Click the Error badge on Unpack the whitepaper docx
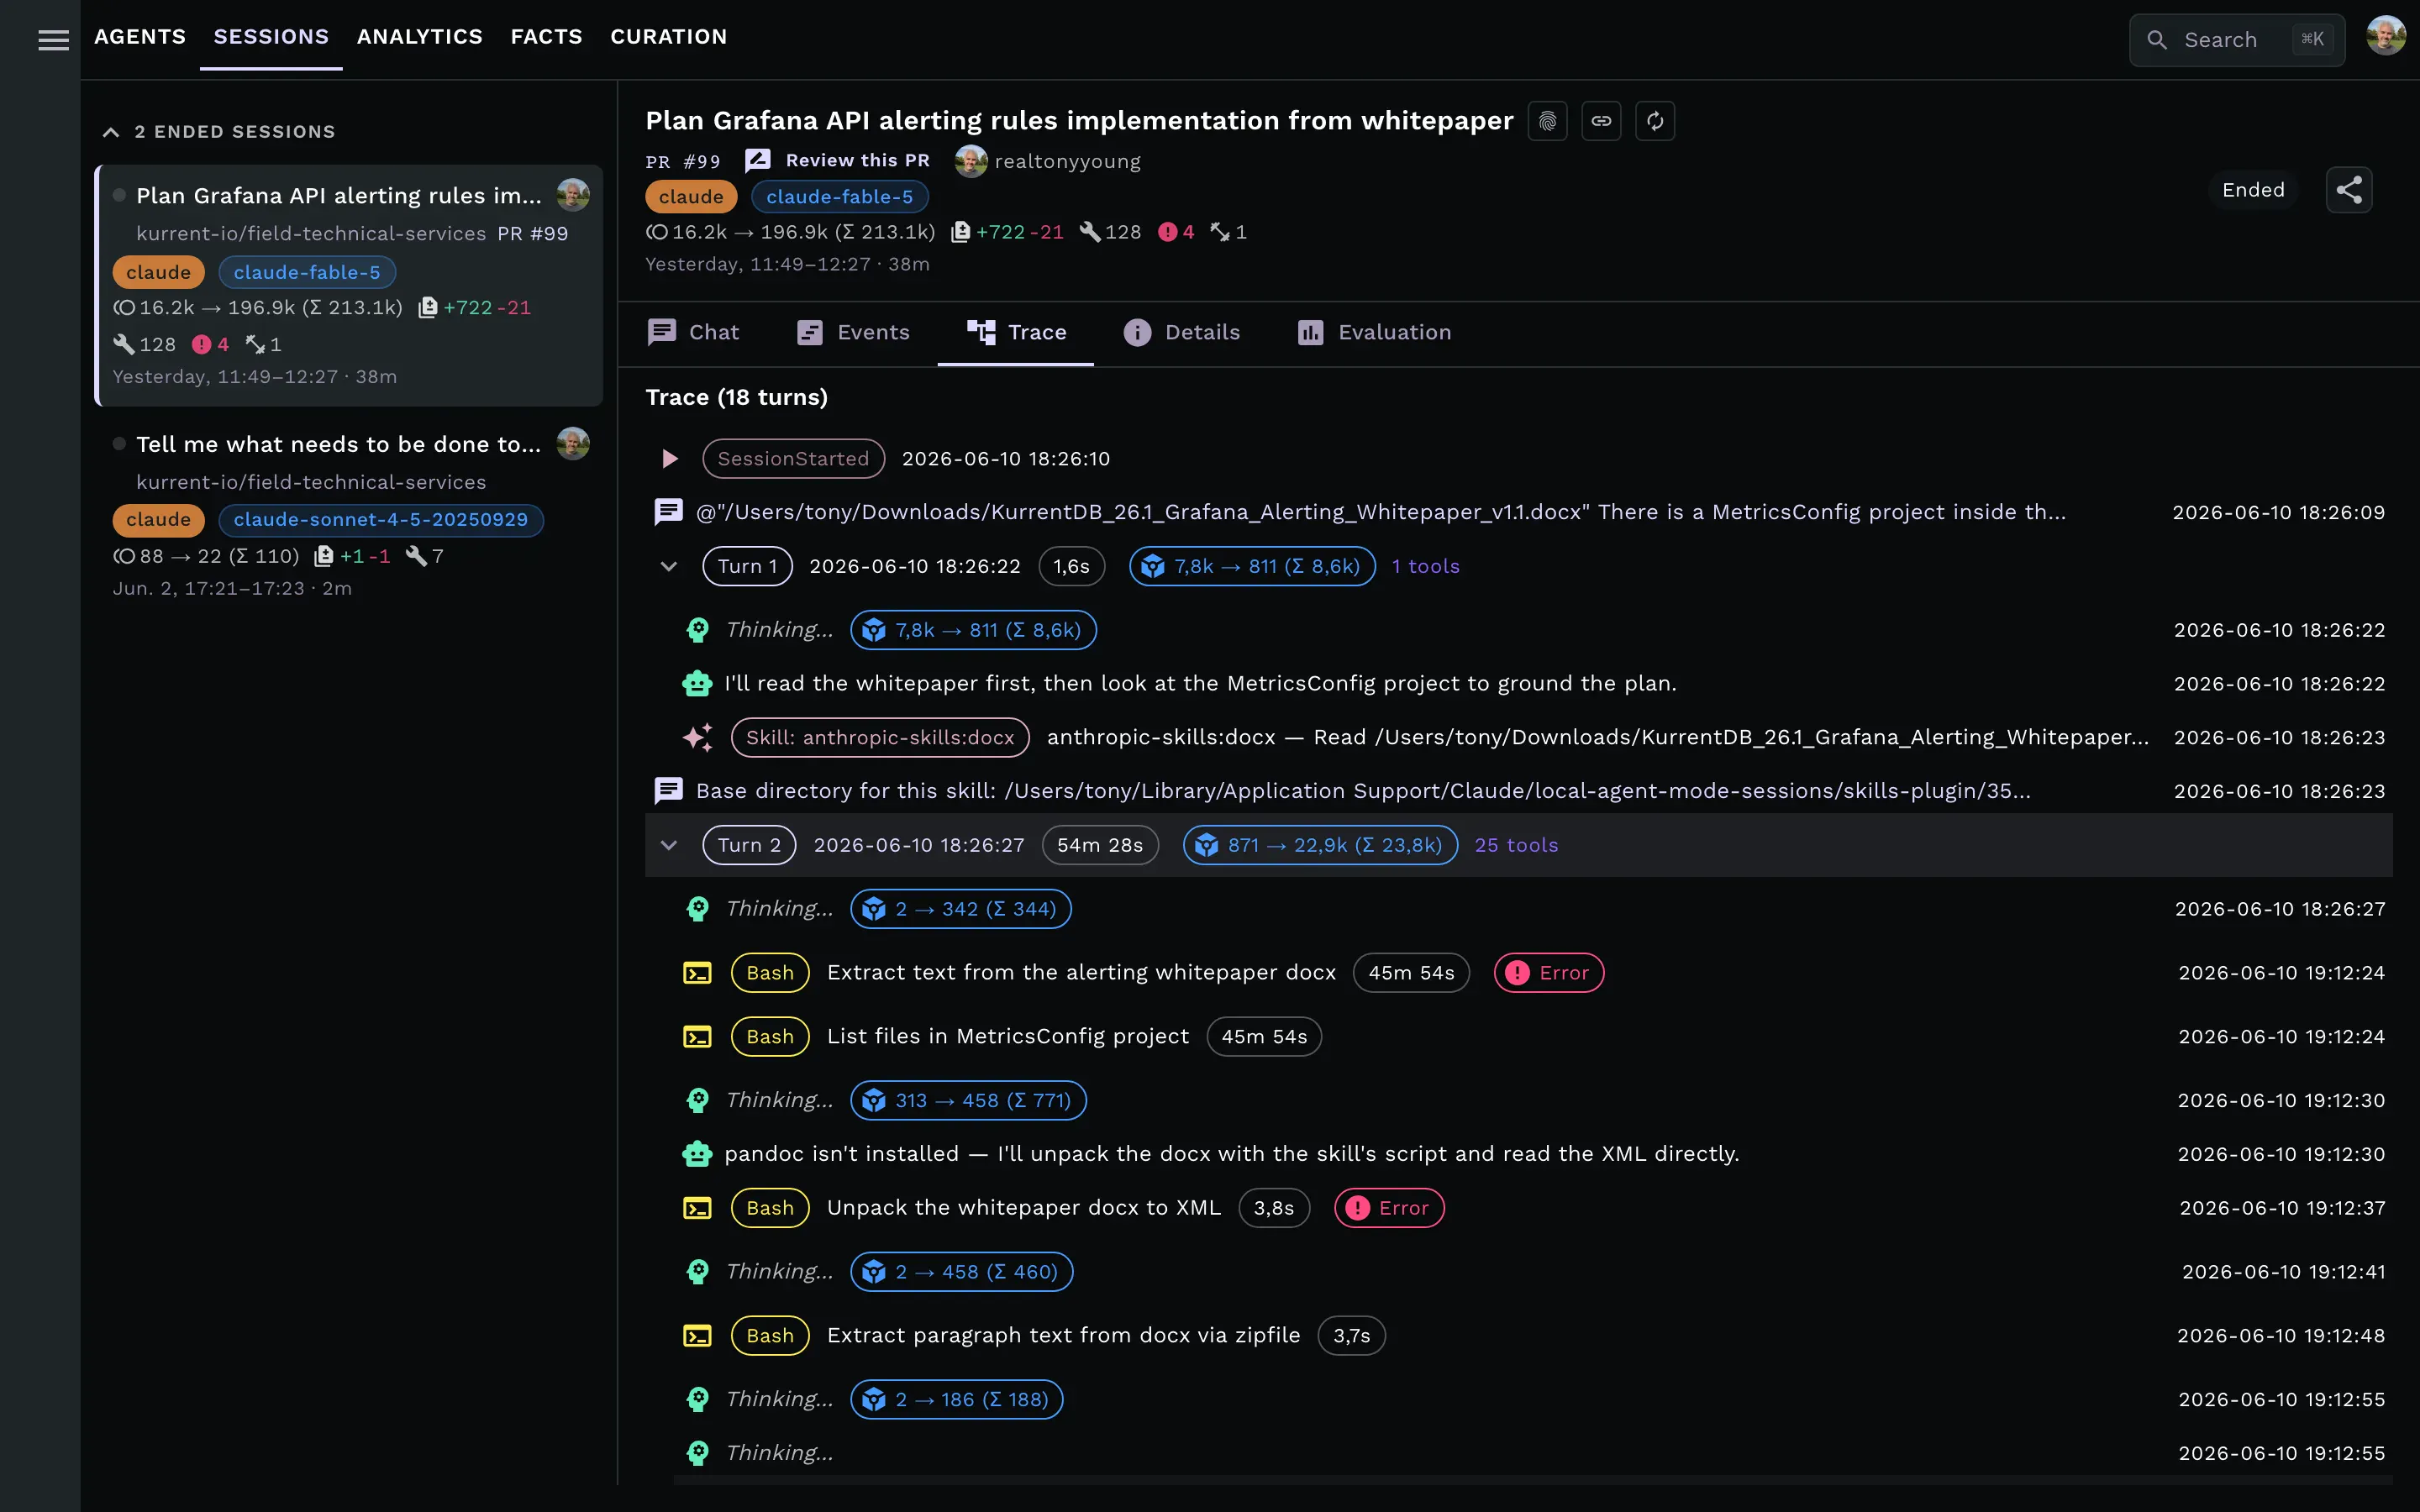The height and width of the screenshot is (1512, 2420). (1389, 1208)
